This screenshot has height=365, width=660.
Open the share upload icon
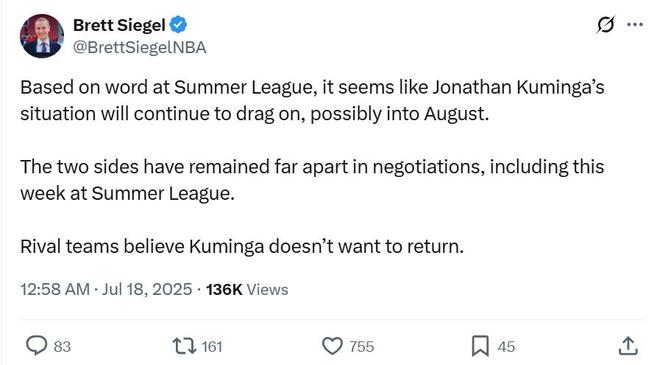[x=628, y=346]
